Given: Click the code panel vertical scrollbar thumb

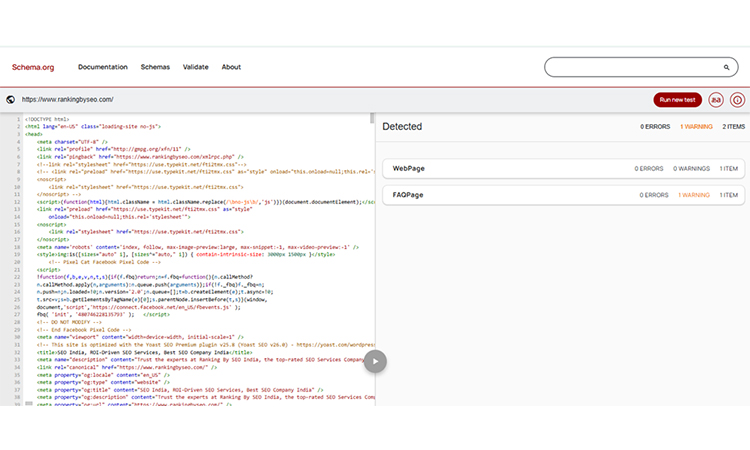Looking at the screenshot, I should tap(372, 118).
